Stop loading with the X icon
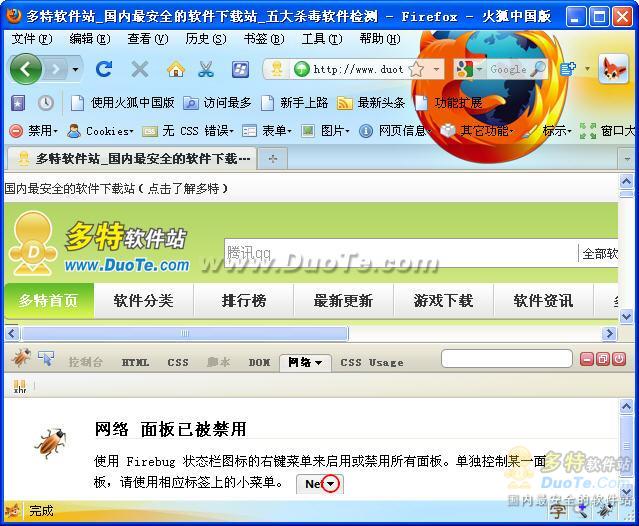Image resolution: width=639 pixels, height=526 pixels. point(140,69)
